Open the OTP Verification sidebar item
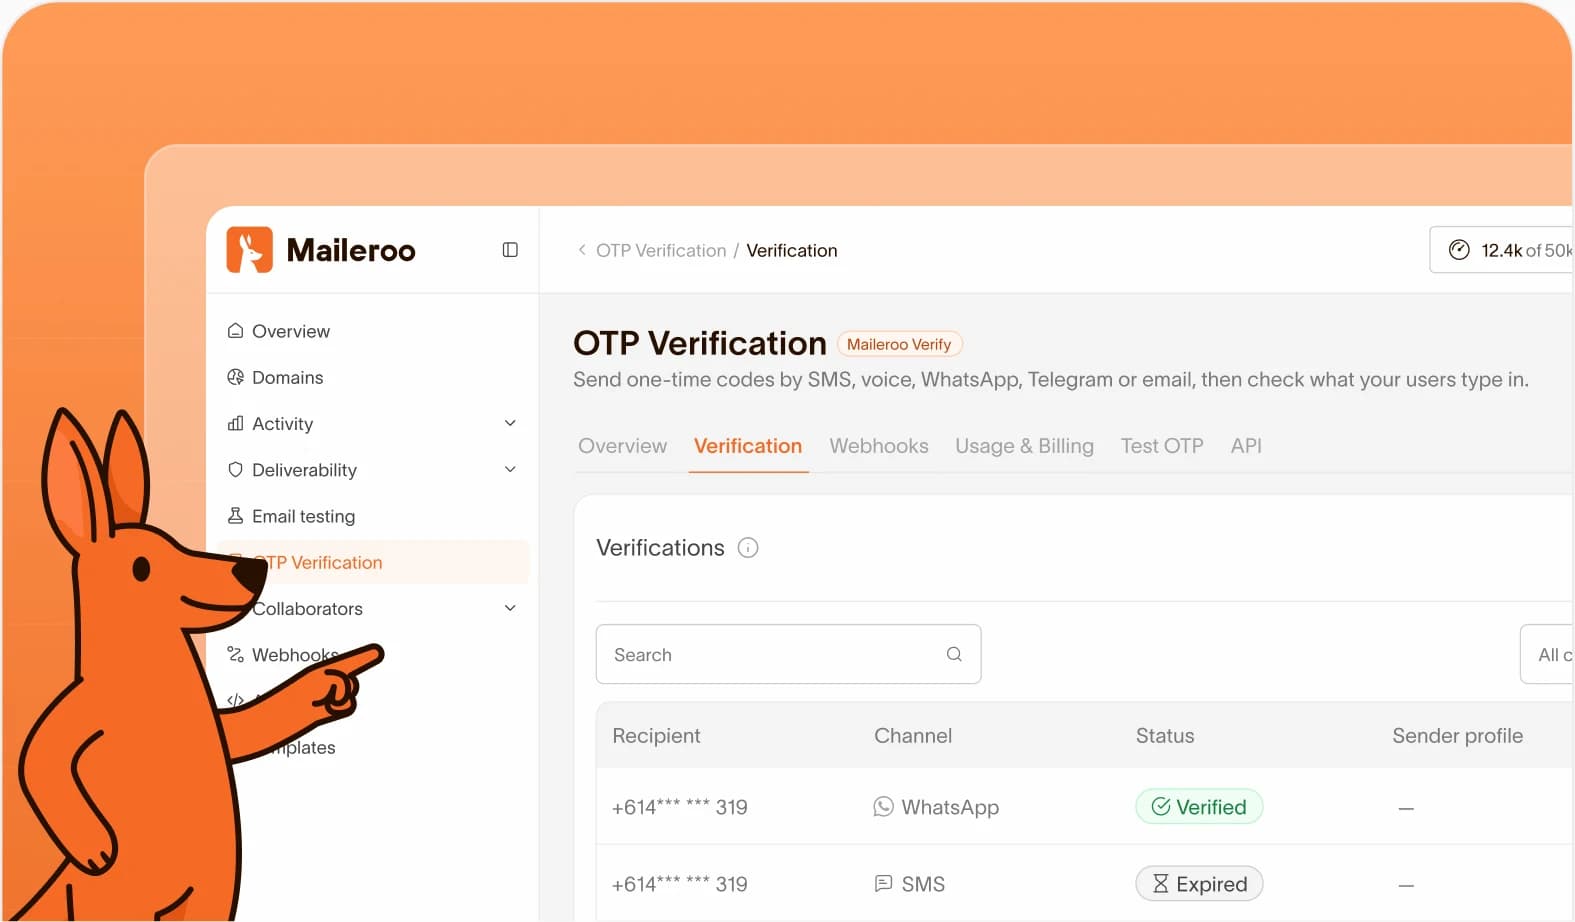 pos(373,562)
